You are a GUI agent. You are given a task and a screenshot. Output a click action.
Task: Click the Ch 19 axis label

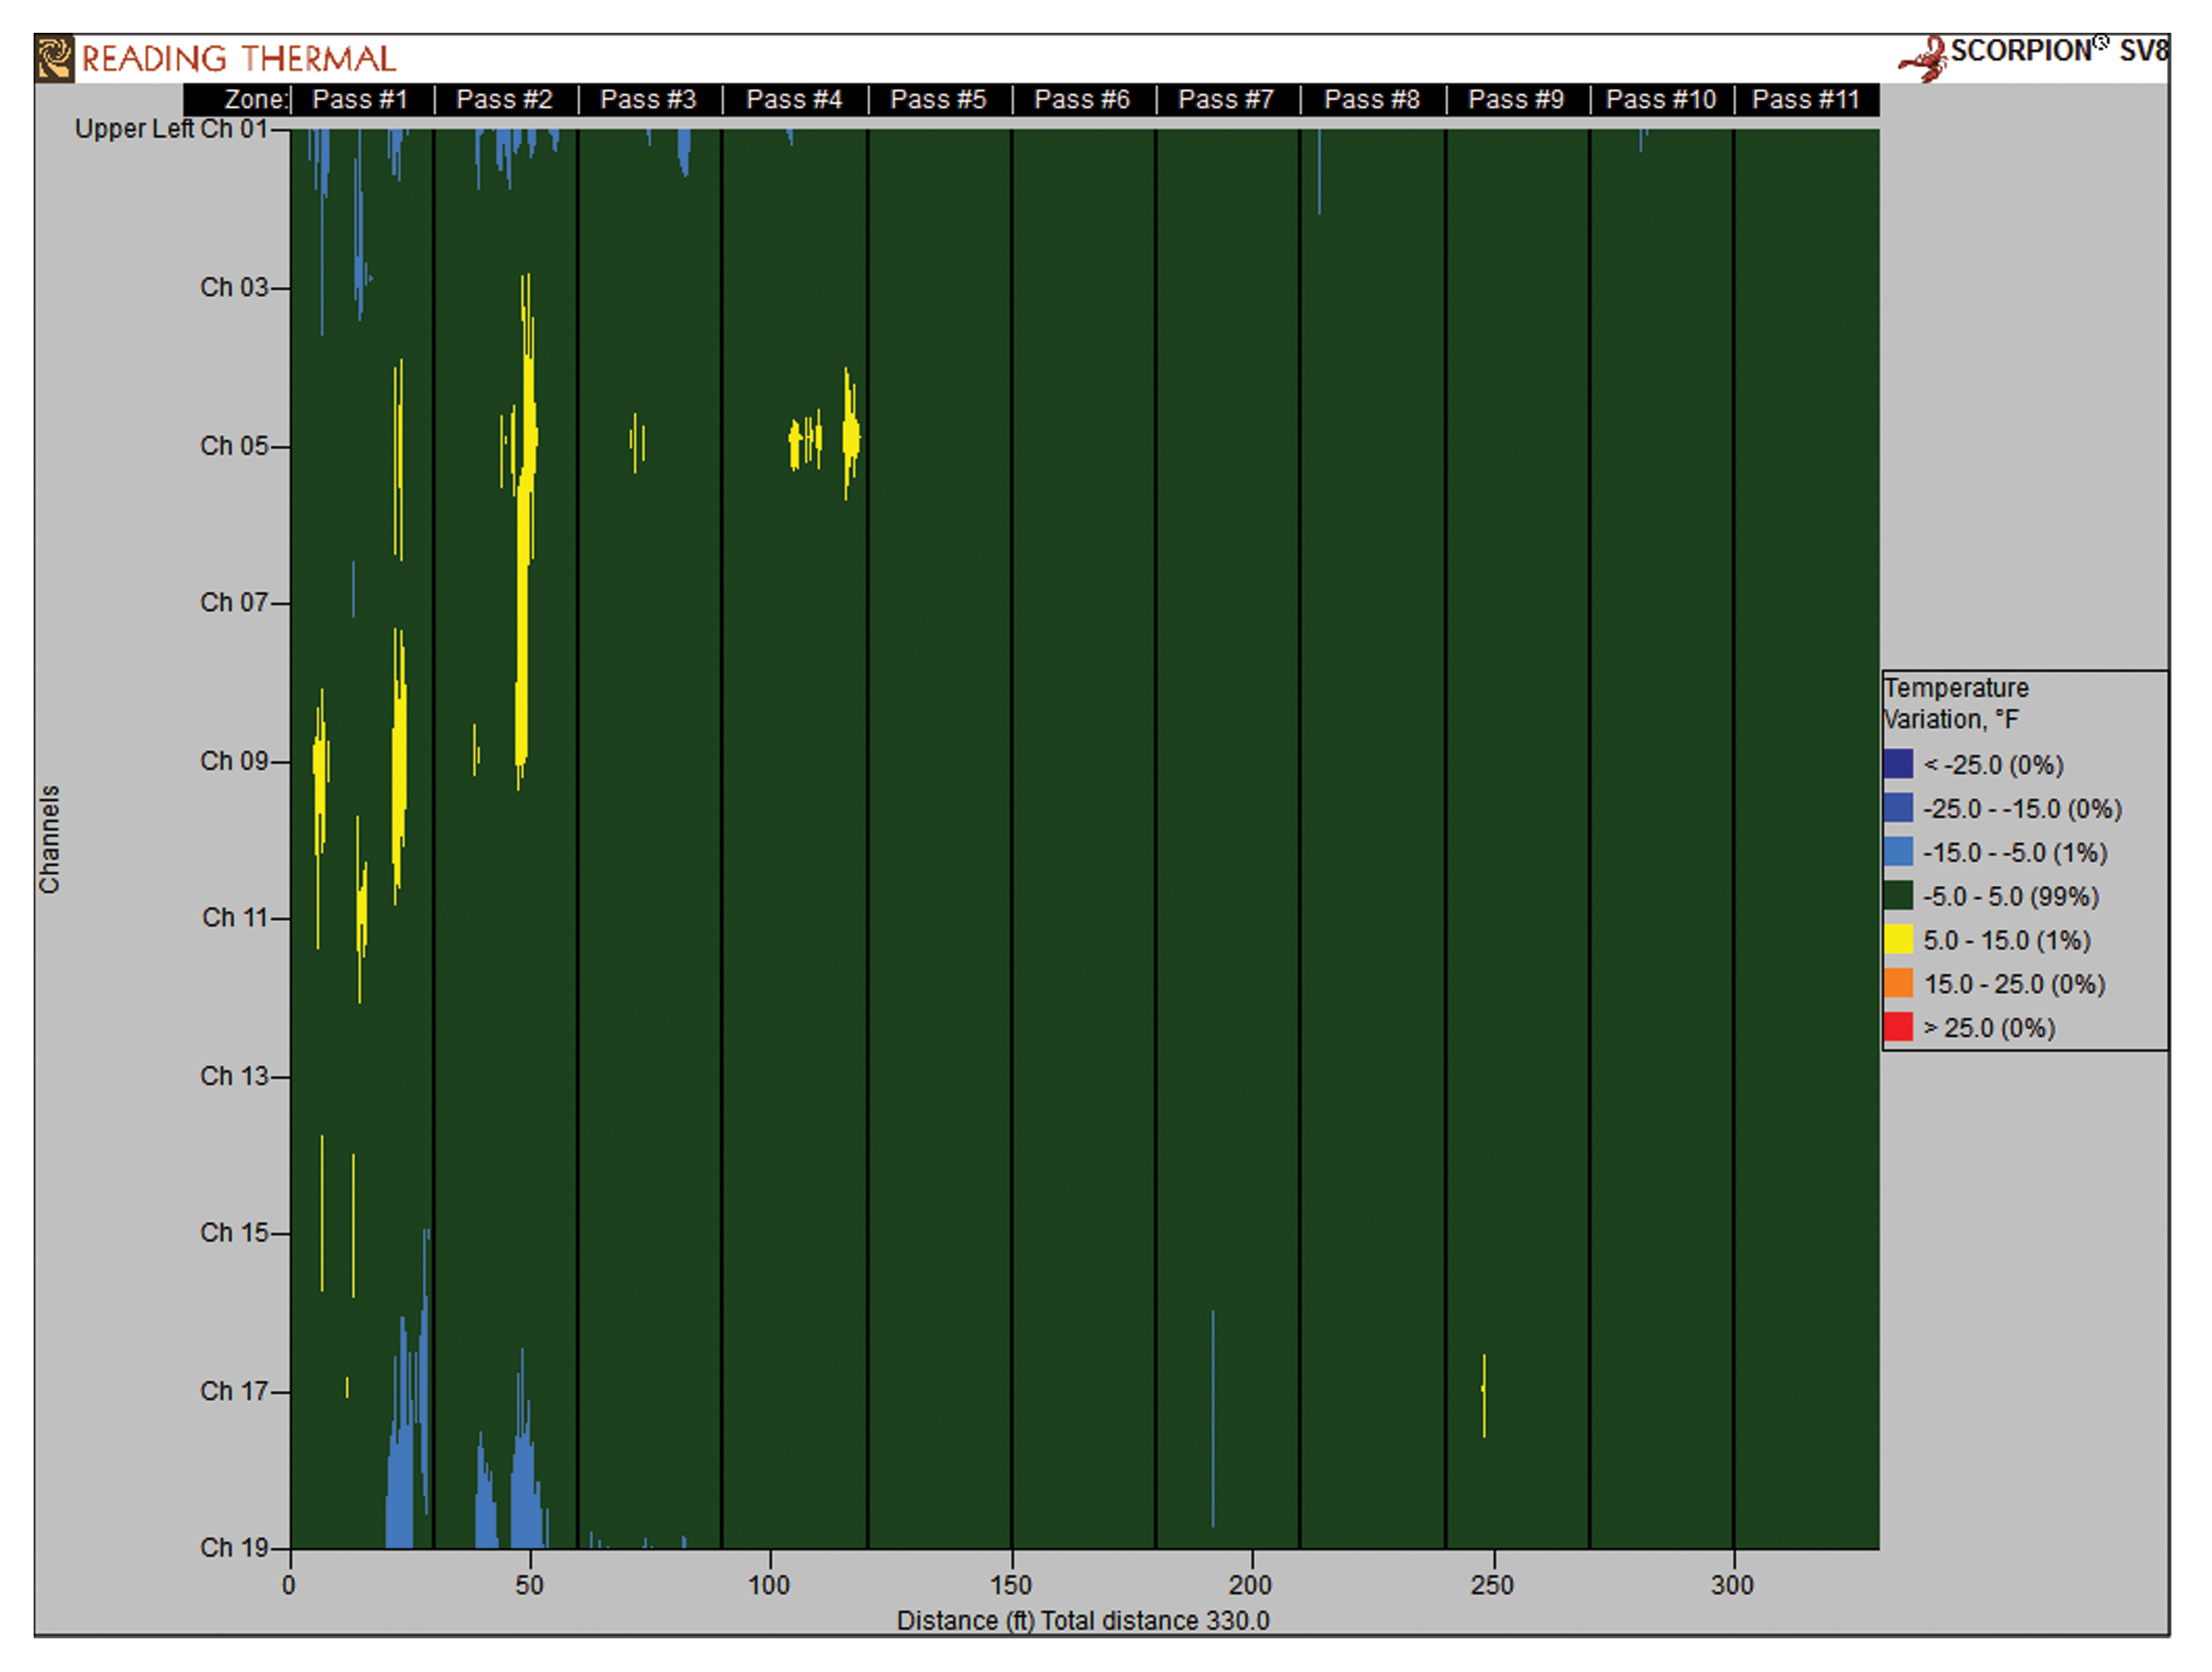pyautogui.click(x=235, y=1547)
